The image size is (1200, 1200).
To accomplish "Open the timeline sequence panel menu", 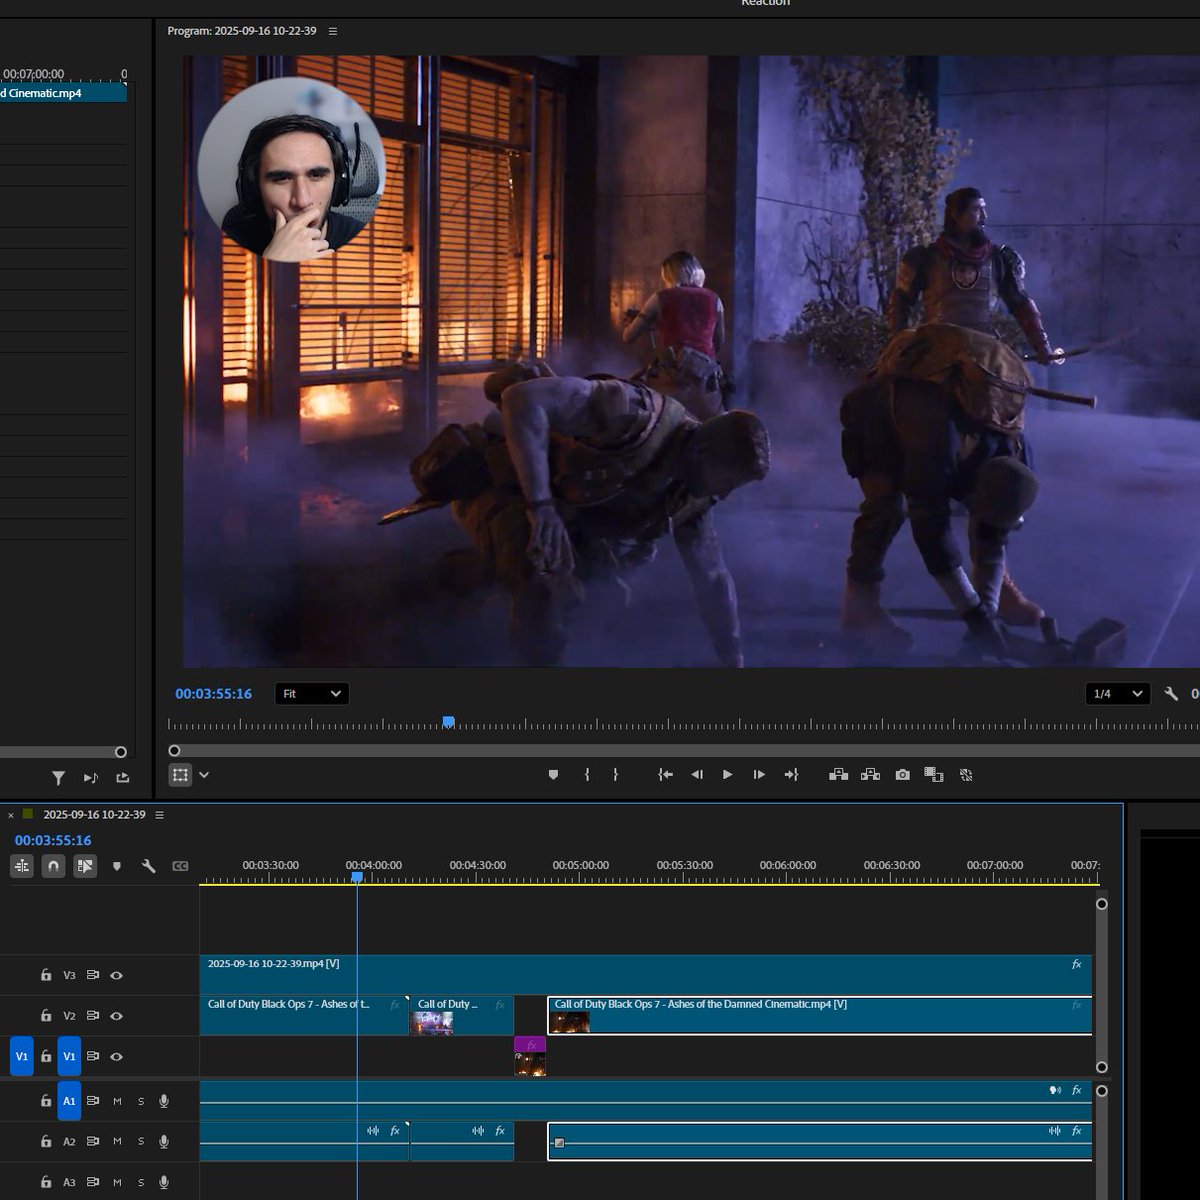I will pyautogui.click(x=159, y=815).
